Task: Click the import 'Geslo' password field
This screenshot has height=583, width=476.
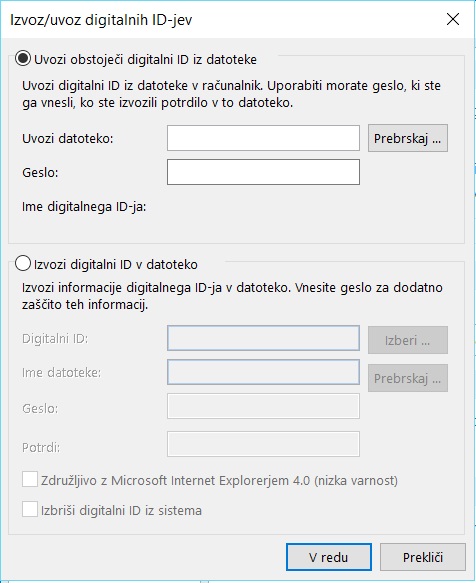Action: click(x=263, y=172)
